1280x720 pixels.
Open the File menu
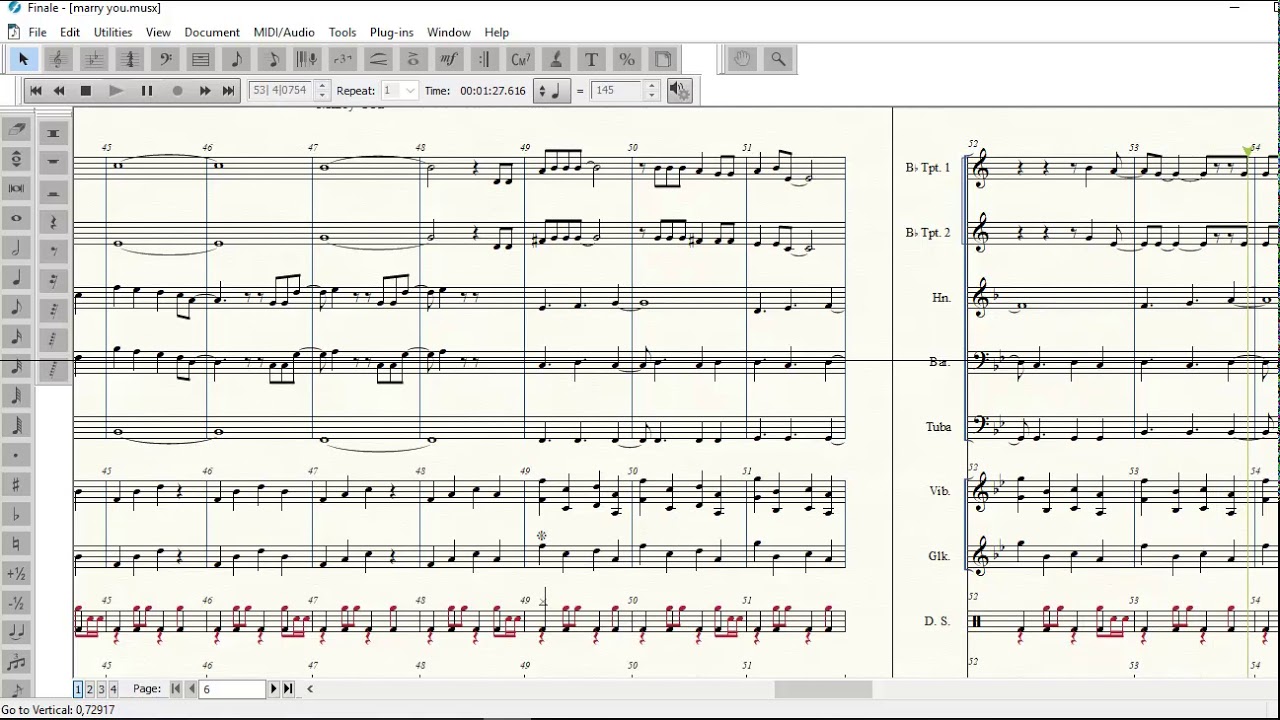tap(38, 32)
